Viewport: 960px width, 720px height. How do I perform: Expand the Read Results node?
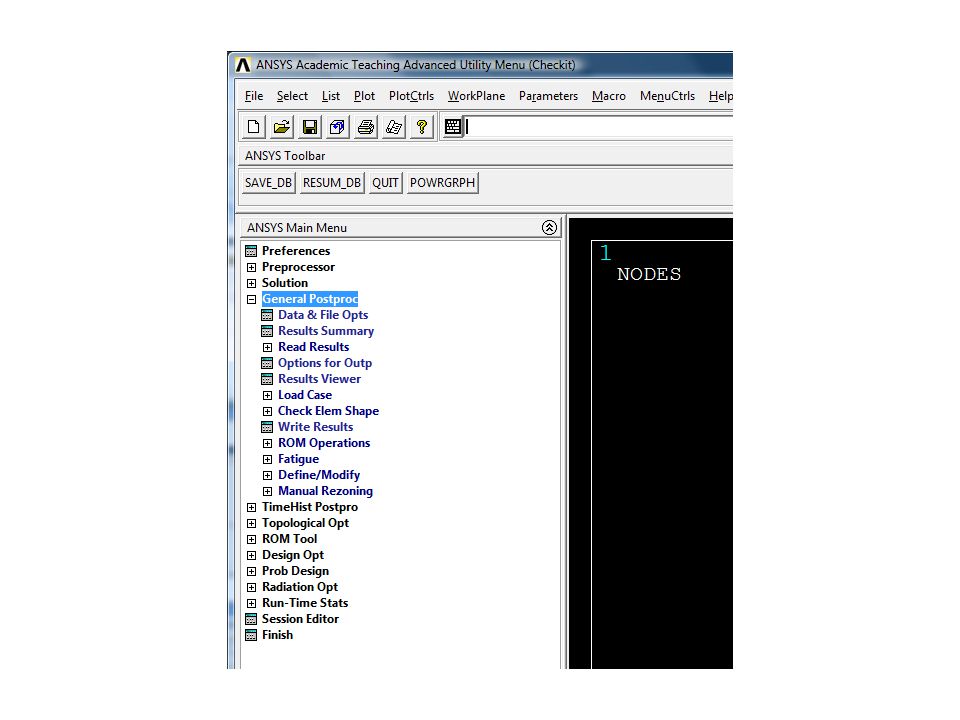268,347
